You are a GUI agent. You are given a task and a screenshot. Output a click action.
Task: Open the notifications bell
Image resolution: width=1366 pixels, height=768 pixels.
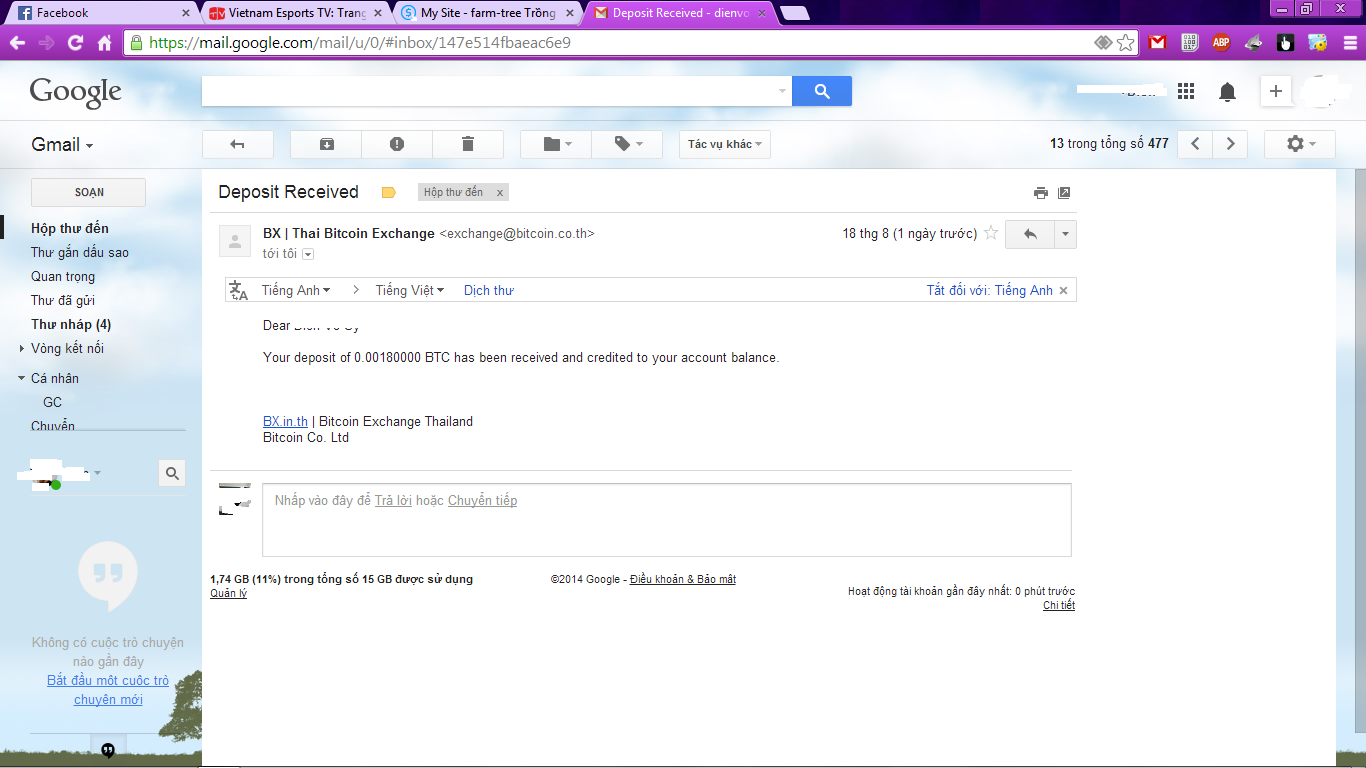click(x=1227, y=92)
